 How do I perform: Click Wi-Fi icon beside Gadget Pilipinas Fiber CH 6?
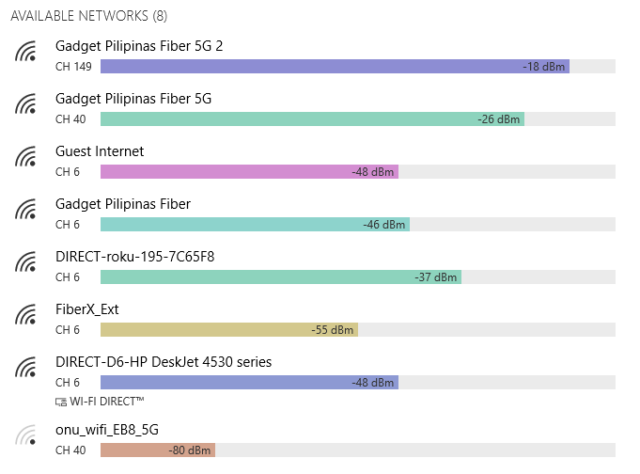[26, 212]
